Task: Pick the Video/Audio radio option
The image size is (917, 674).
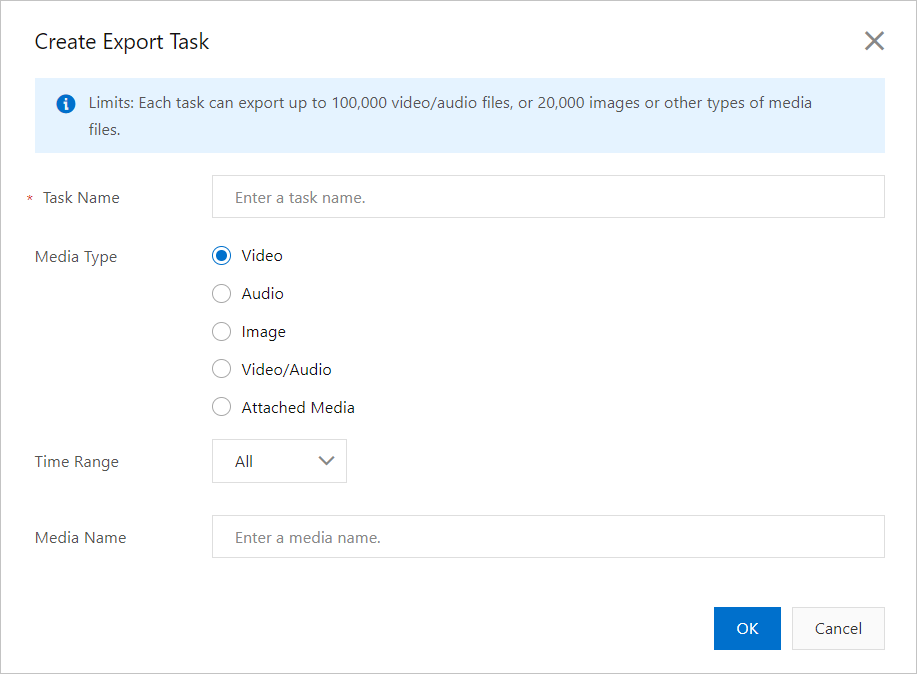Action: [x=222, y=370]
